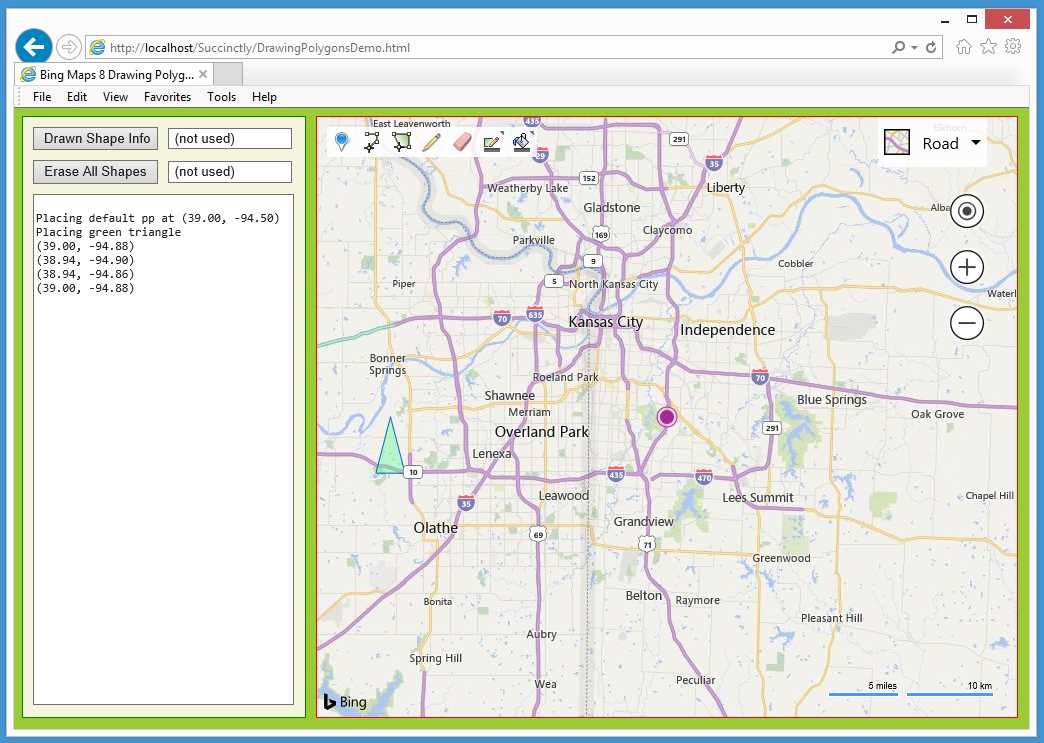Screen dimensions: 1044x743
Task: Click the Drawn Shape Info button
Action: [x=95, y=138]
